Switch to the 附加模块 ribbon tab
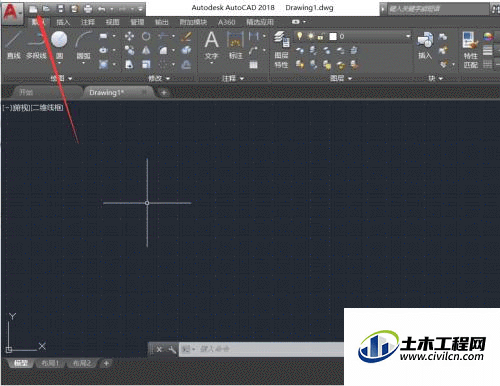Image resolution: width=500 pixels, height=386 pixels. [x=193, y=22]
